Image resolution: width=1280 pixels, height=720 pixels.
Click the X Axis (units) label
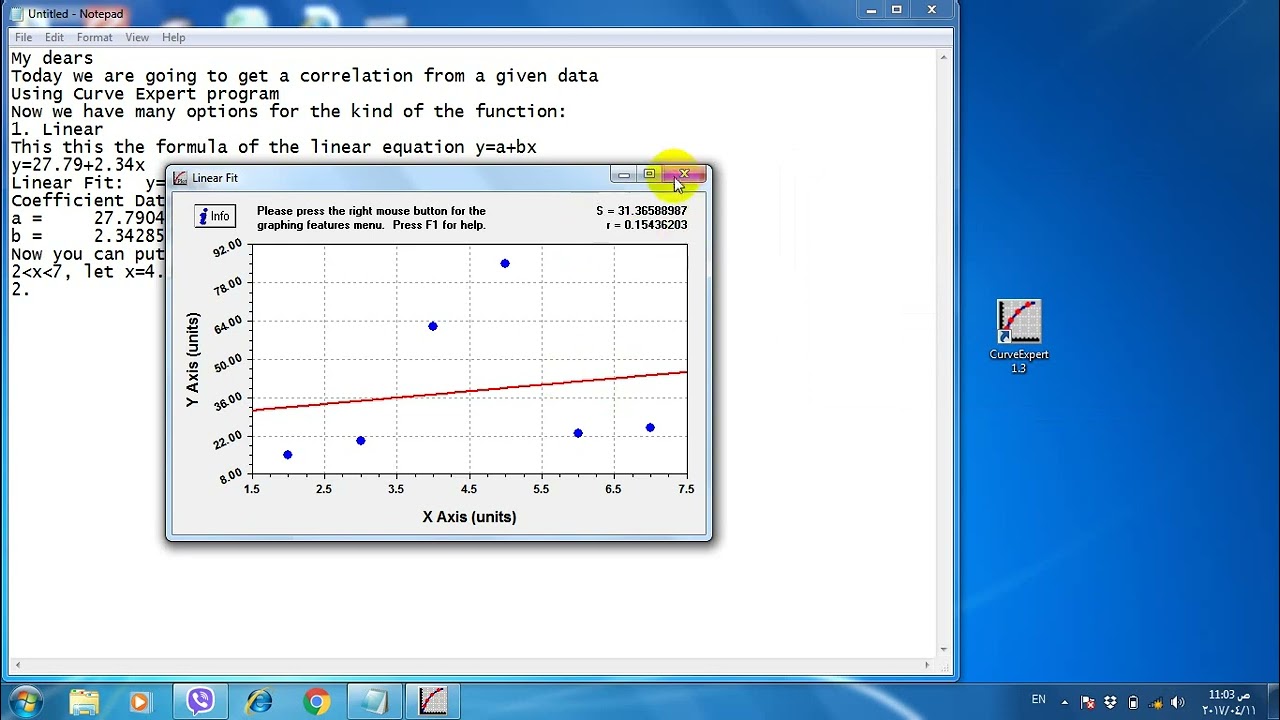469,517
